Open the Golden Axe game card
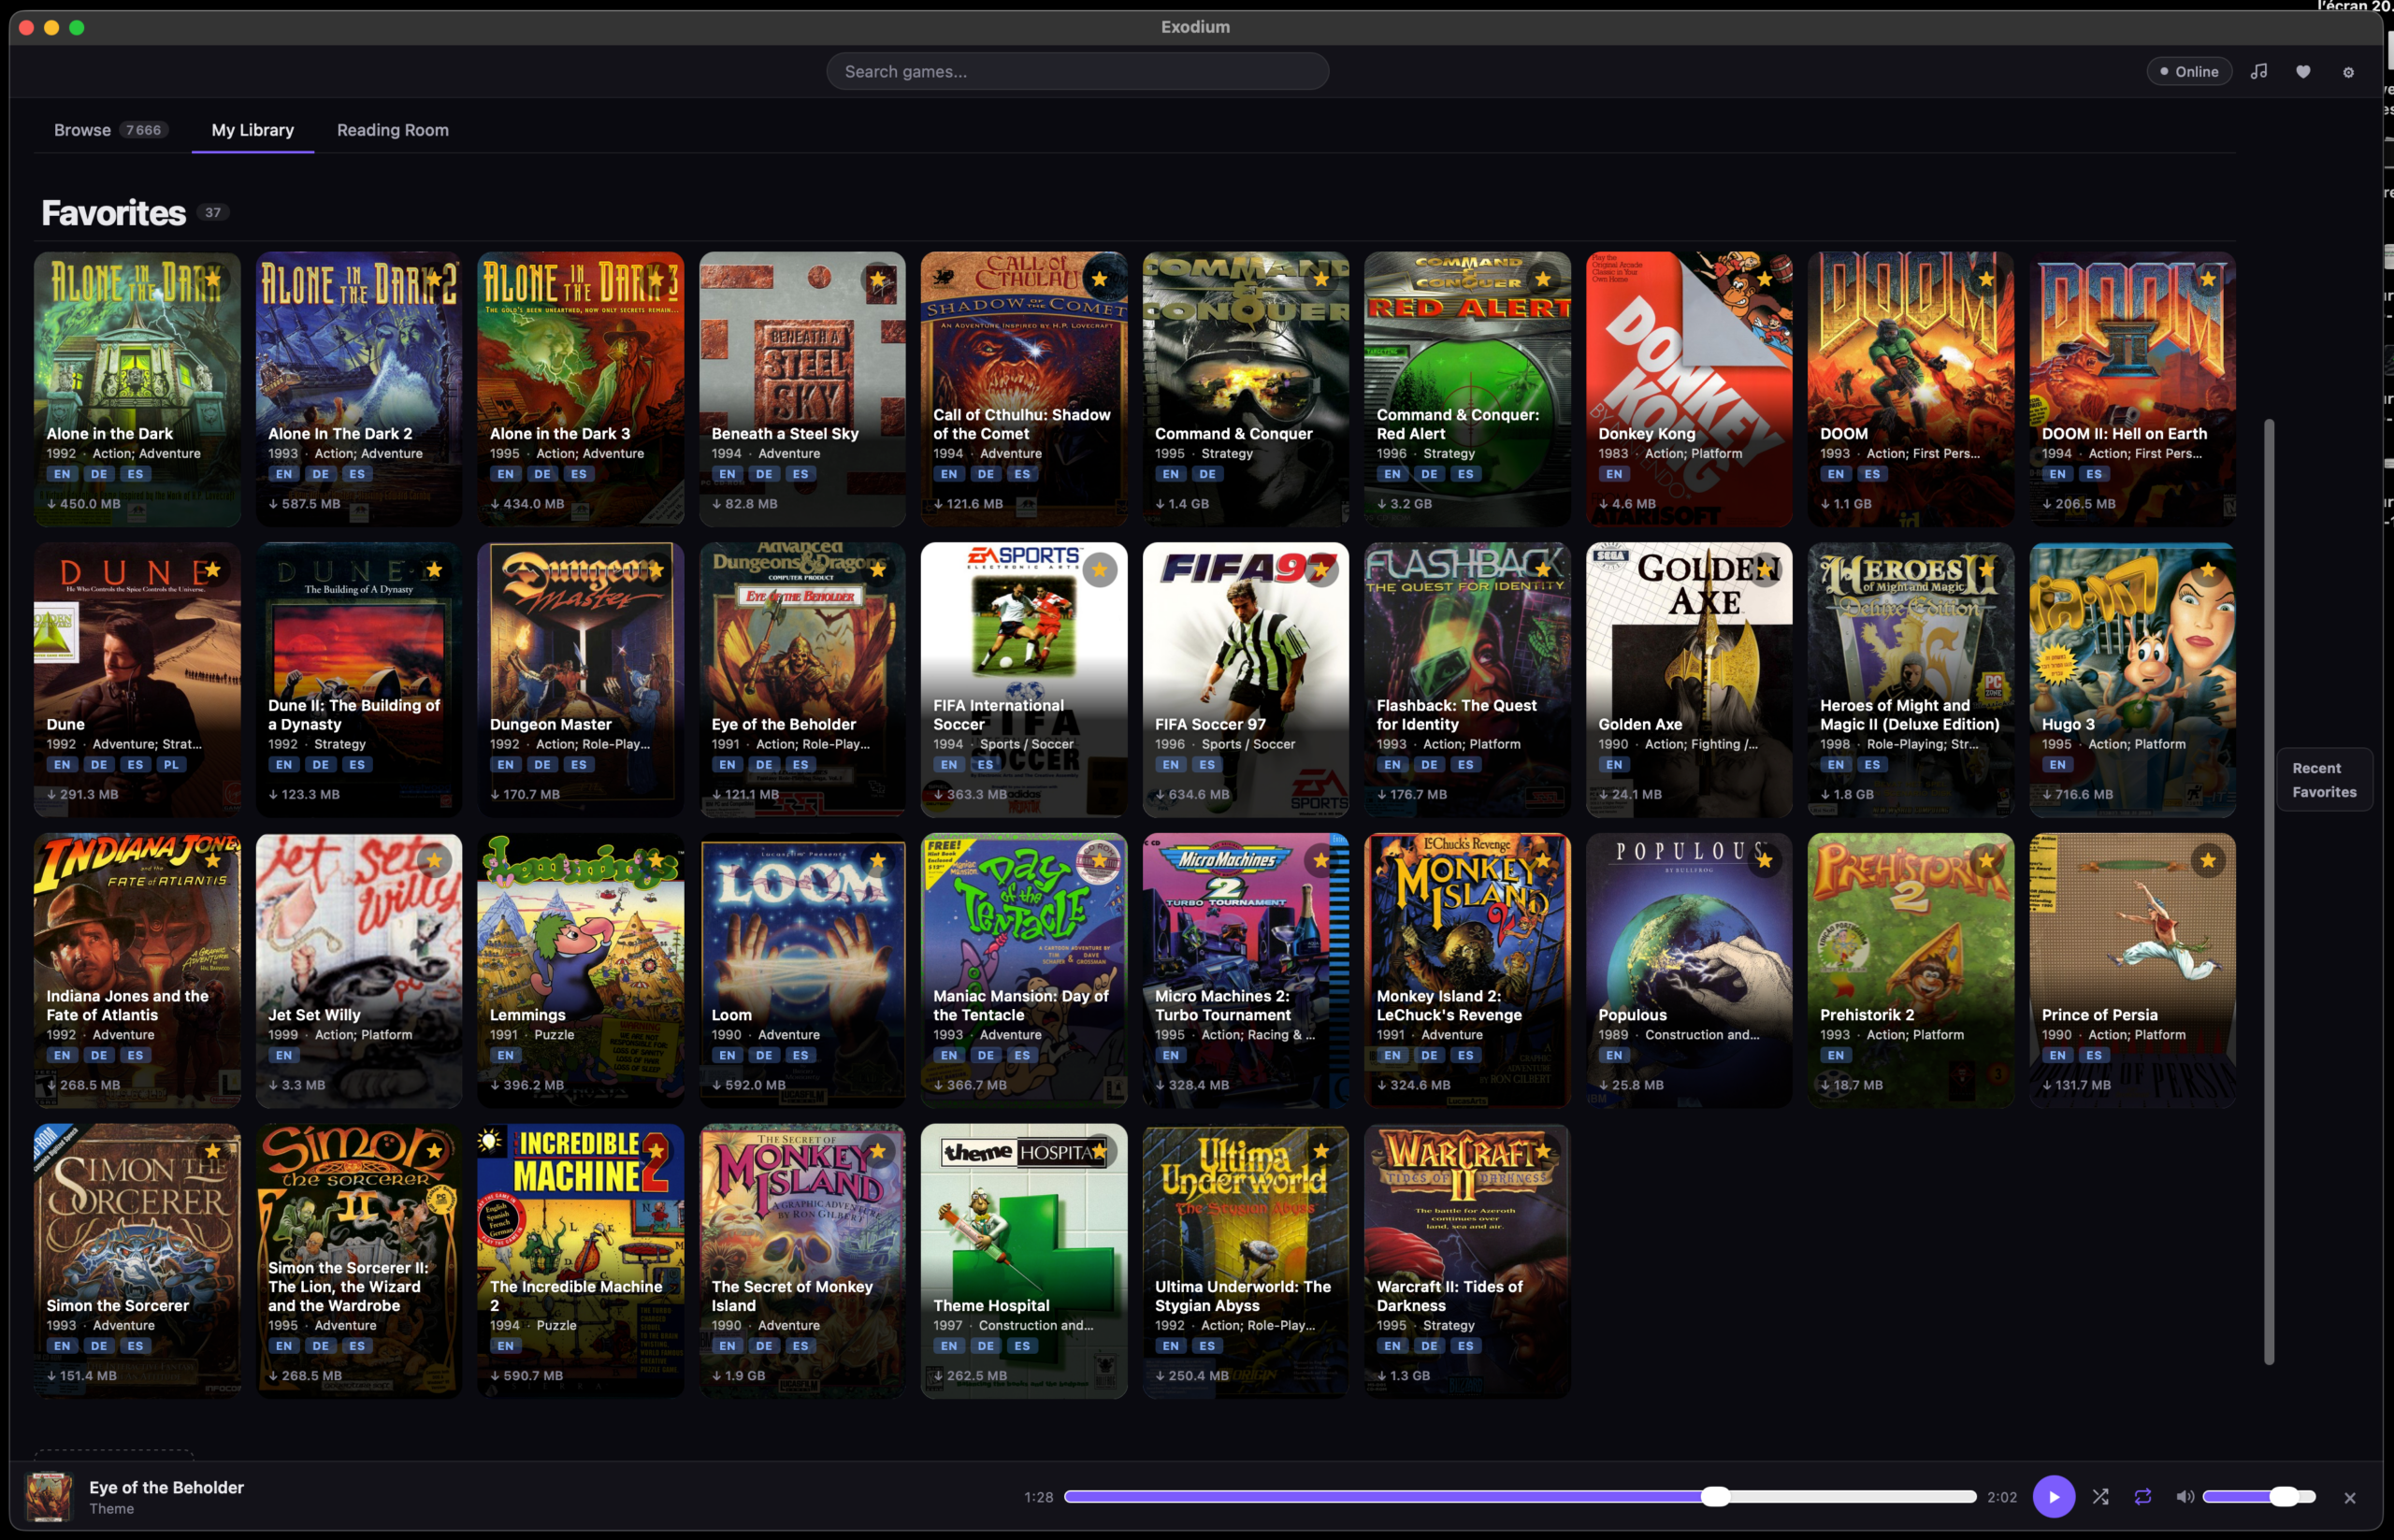2394x1540 pixels. tap(1689, 680)
